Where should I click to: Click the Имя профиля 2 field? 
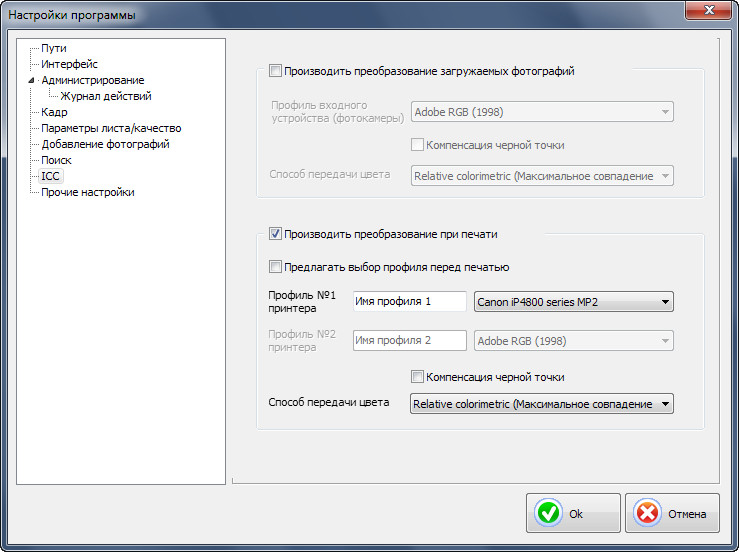[410, 340]
